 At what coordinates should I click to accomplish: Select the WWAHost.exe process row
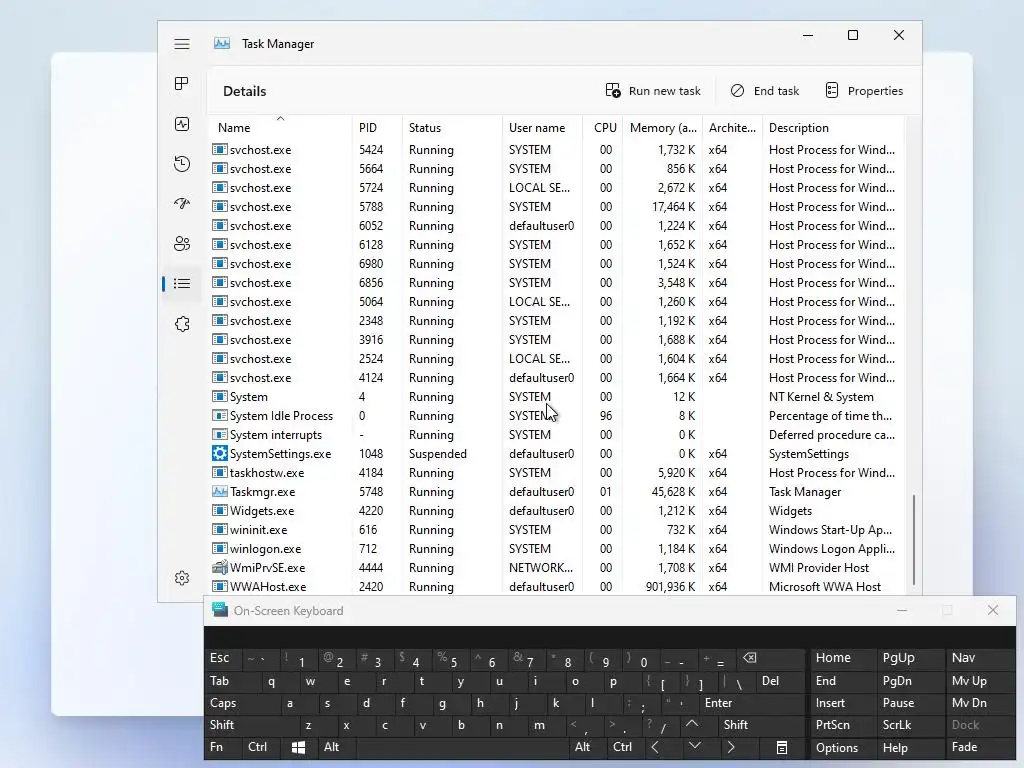point(556,586)
